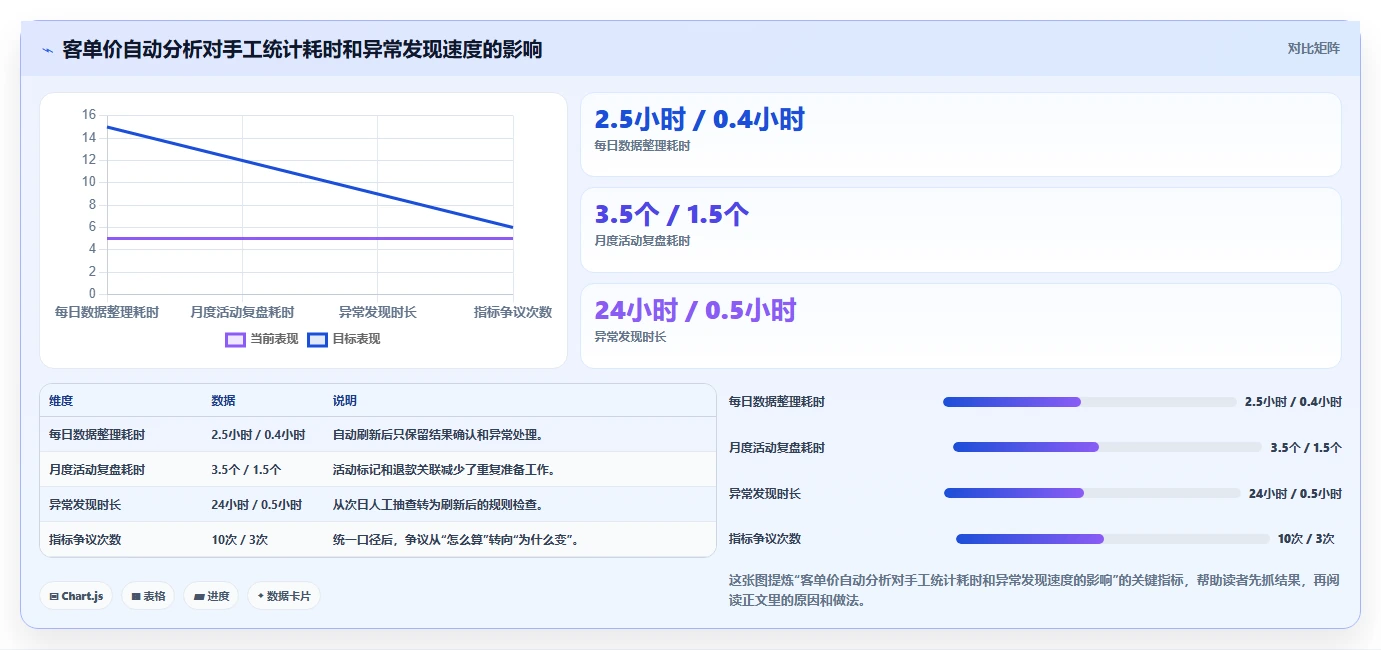Click the 月度活动复盘耗时 progress bar
Viewport: 1381px width, 650px height.
coord(1107,447)
